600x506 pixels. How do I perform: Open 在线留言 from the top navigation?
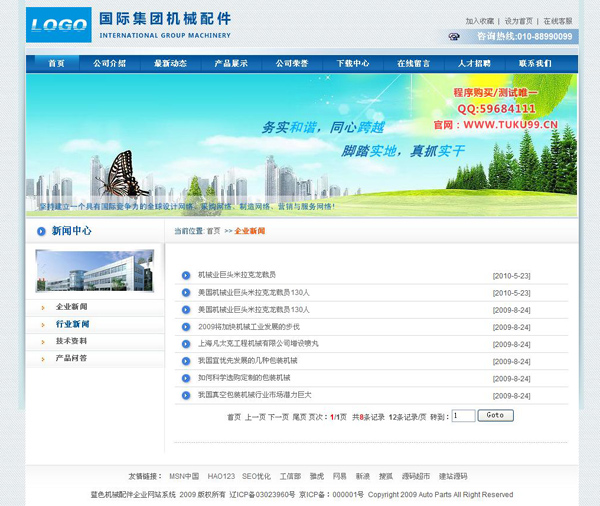point(413,64)
